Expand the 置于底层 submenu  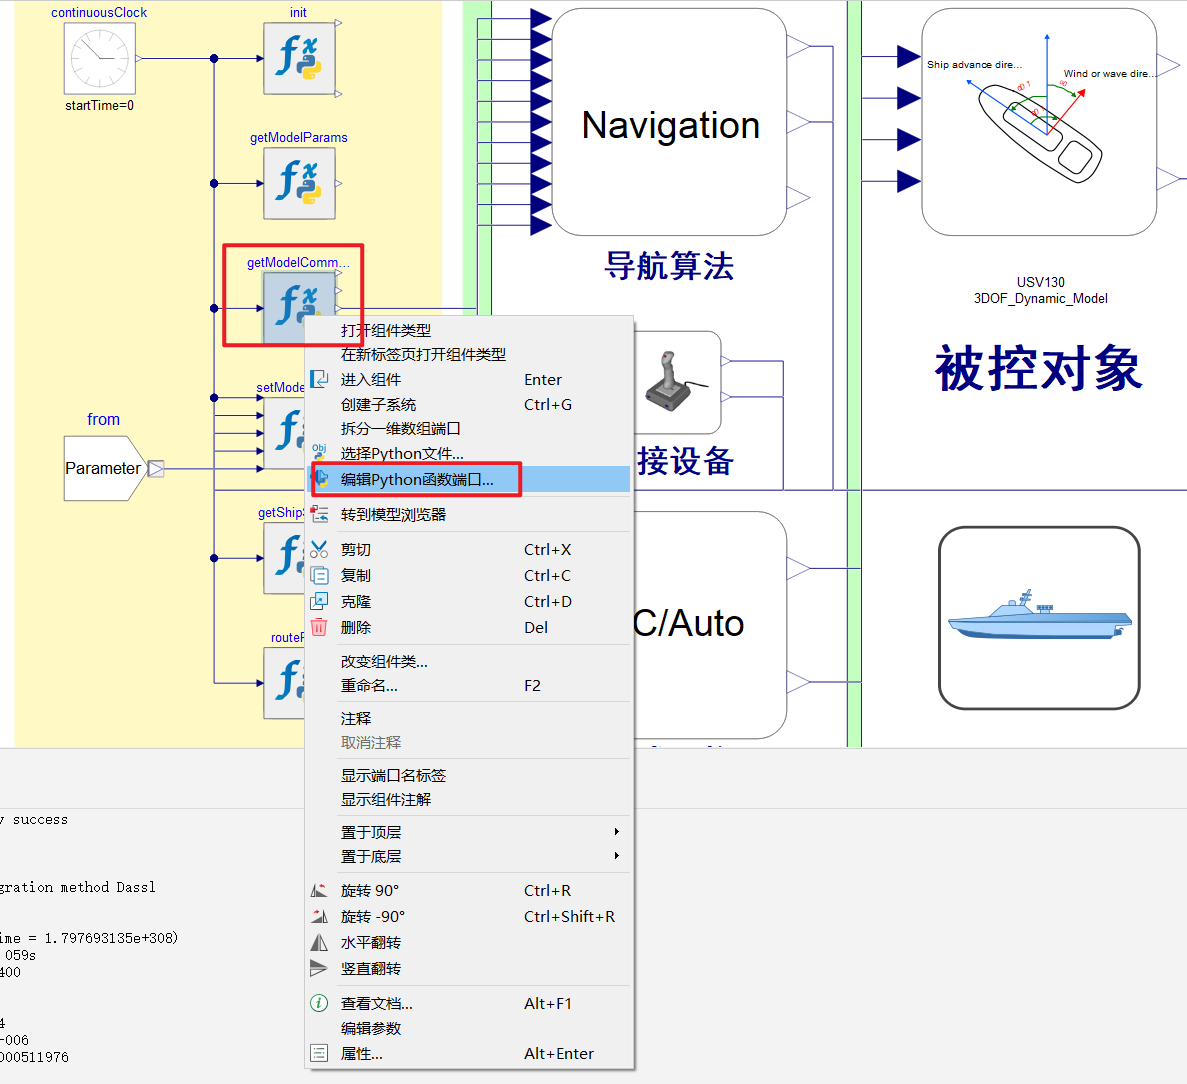click(x=468, y=856)
